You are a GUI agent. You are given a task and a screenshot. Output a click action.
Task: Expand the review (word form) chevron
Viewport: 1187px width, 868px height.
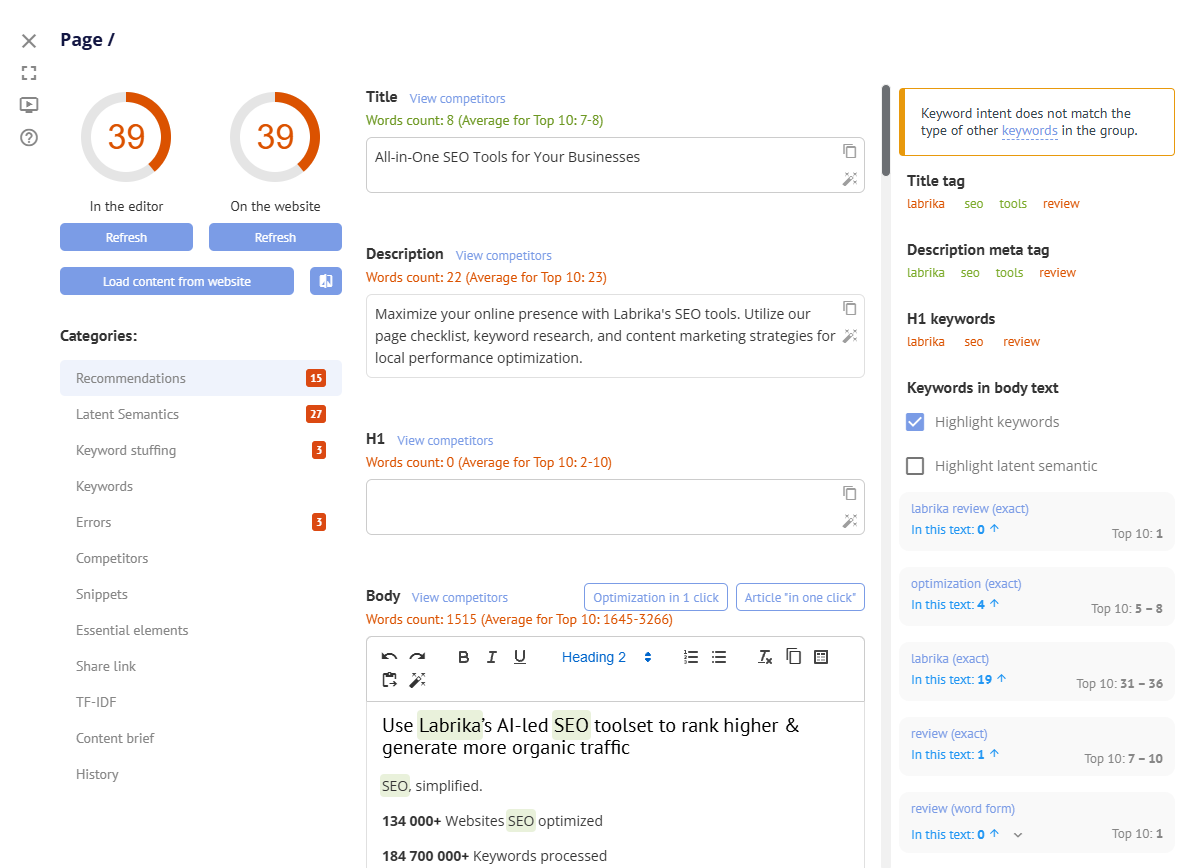point(1018,835)
